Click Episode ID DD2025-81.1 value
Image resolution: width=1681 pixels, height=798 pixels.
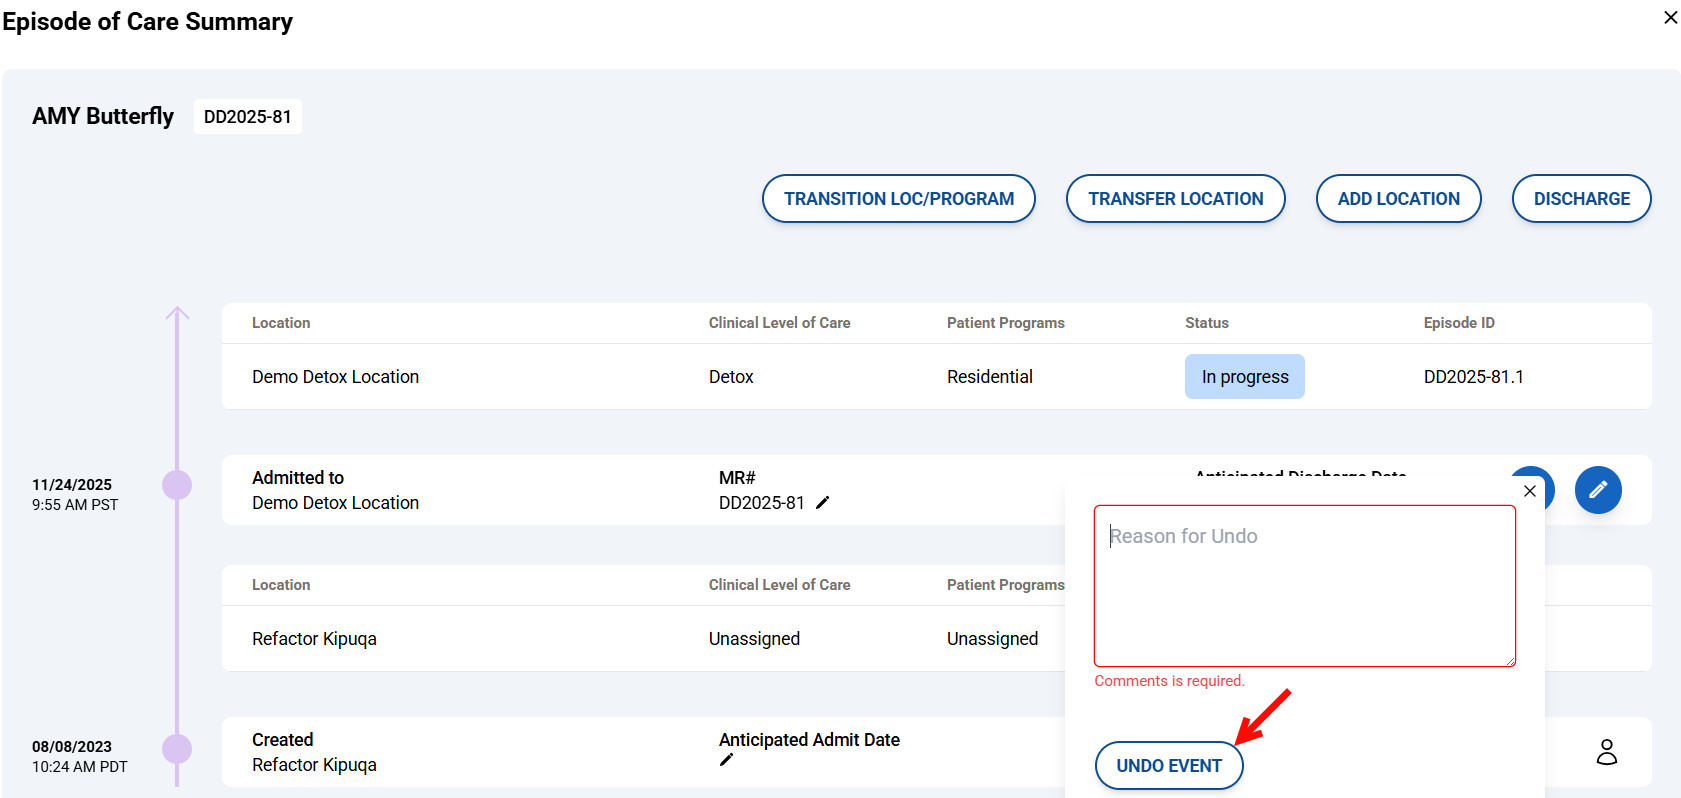pyautogui.click(x=1473, y=377)
